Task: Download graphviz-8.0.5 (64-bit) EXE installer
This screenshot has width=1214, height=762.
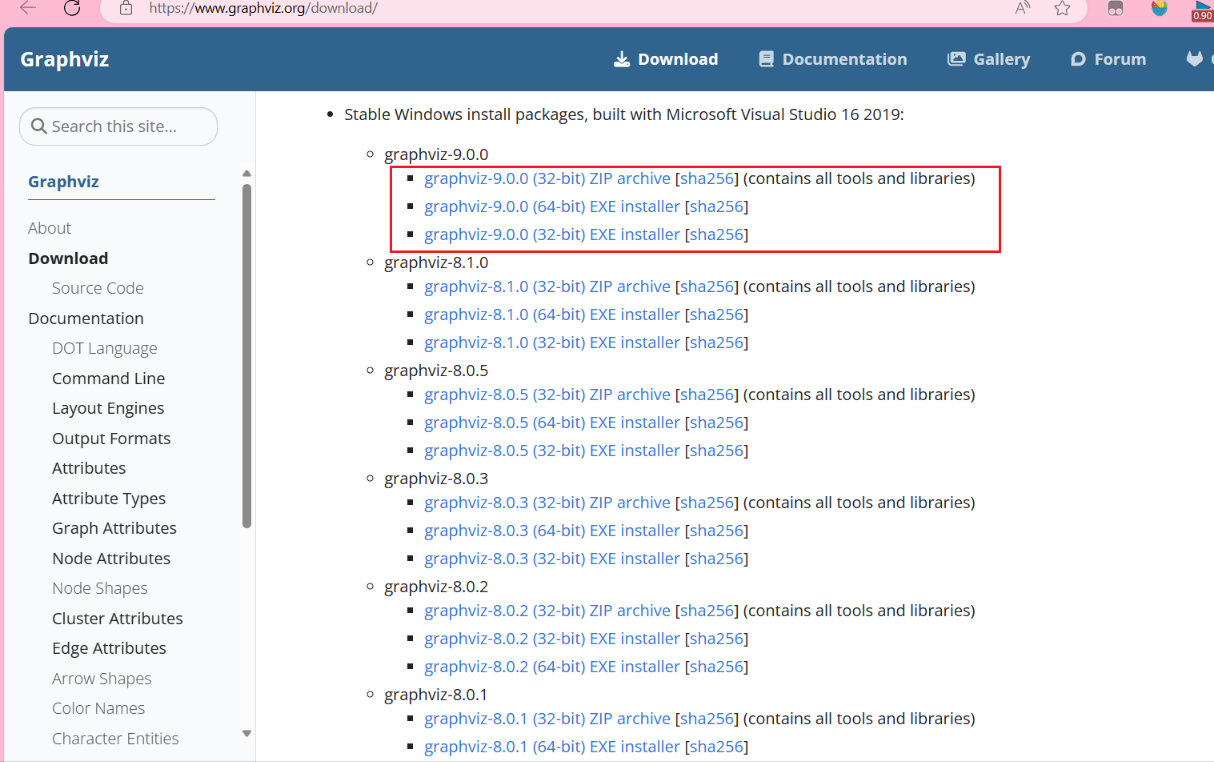Action: (x=552, y=422)
